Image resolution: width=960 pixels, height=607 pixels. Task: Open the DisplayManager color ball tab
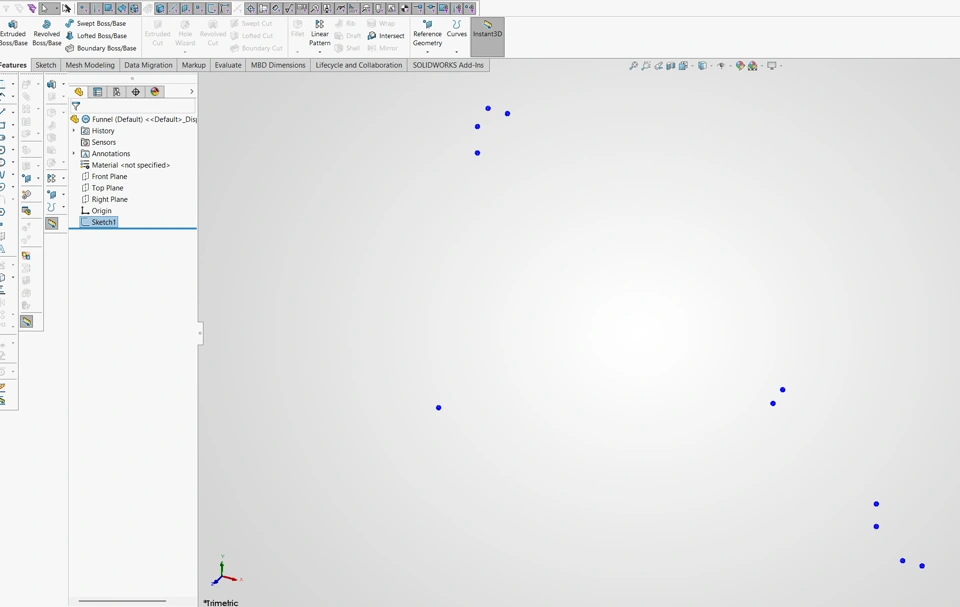click(155, 92)
